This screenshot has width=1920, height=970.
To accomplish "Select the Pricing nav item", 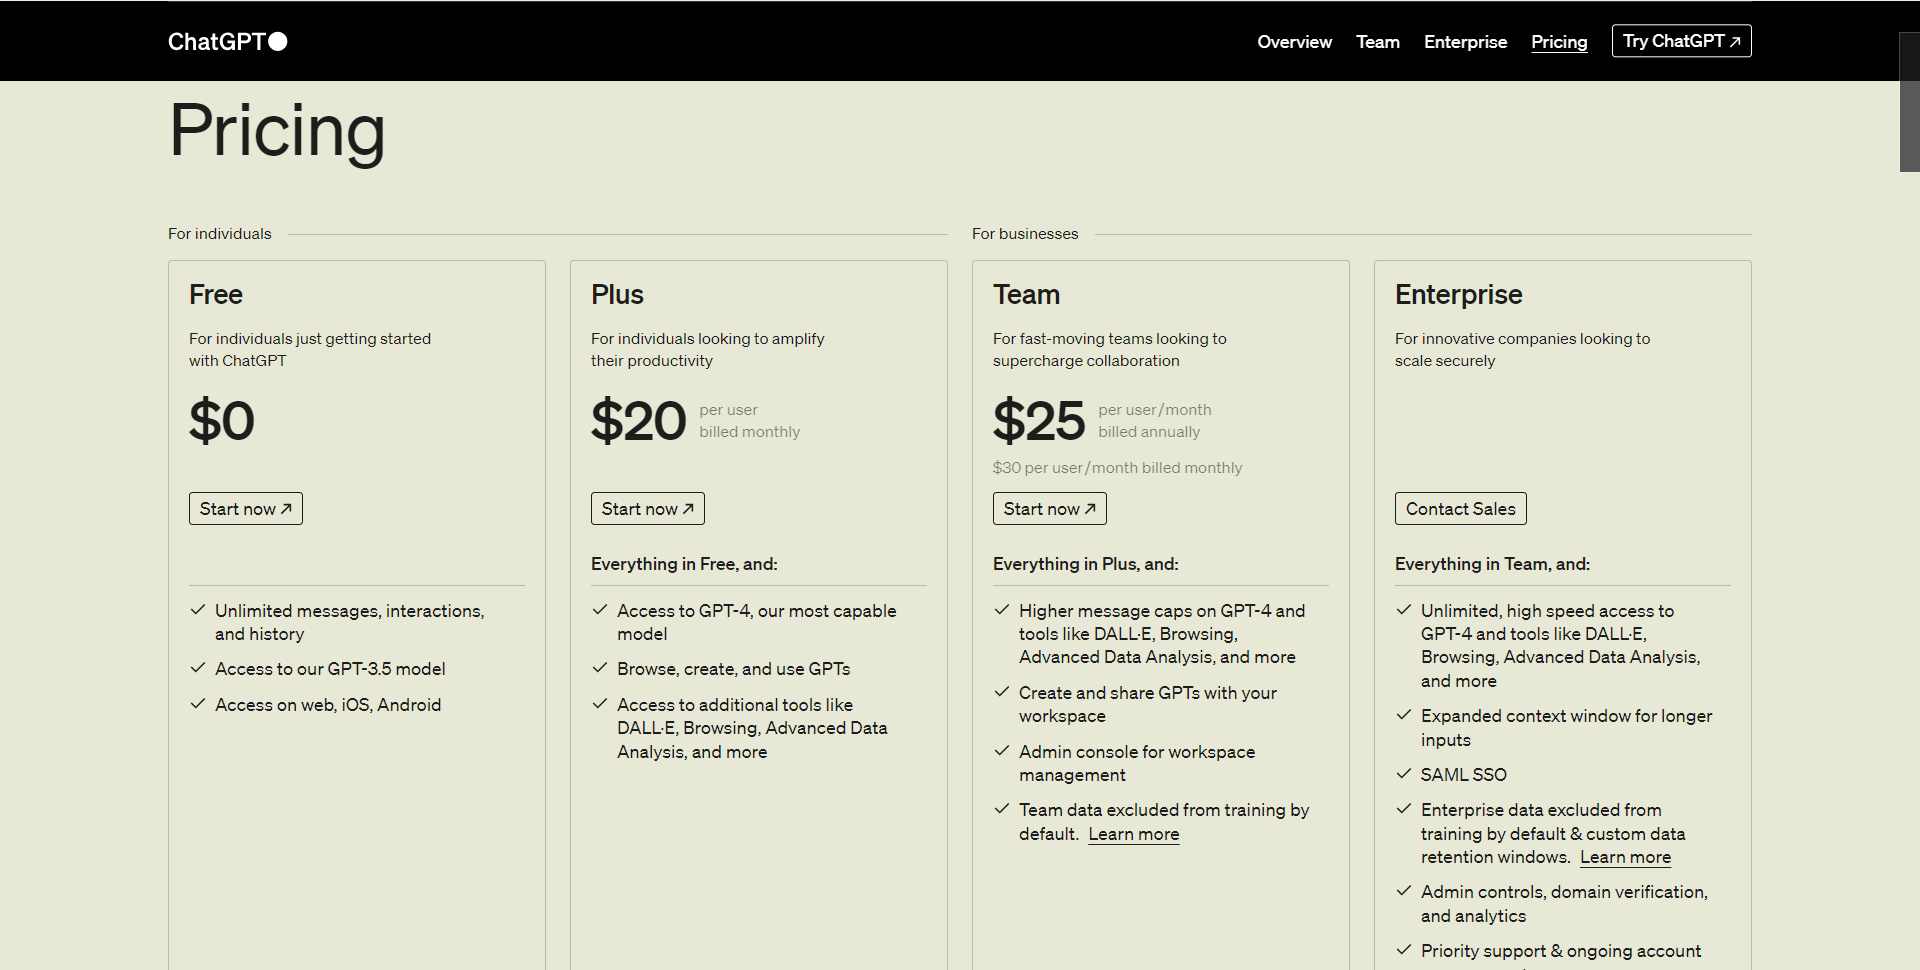I will (x=1559, y=42).
